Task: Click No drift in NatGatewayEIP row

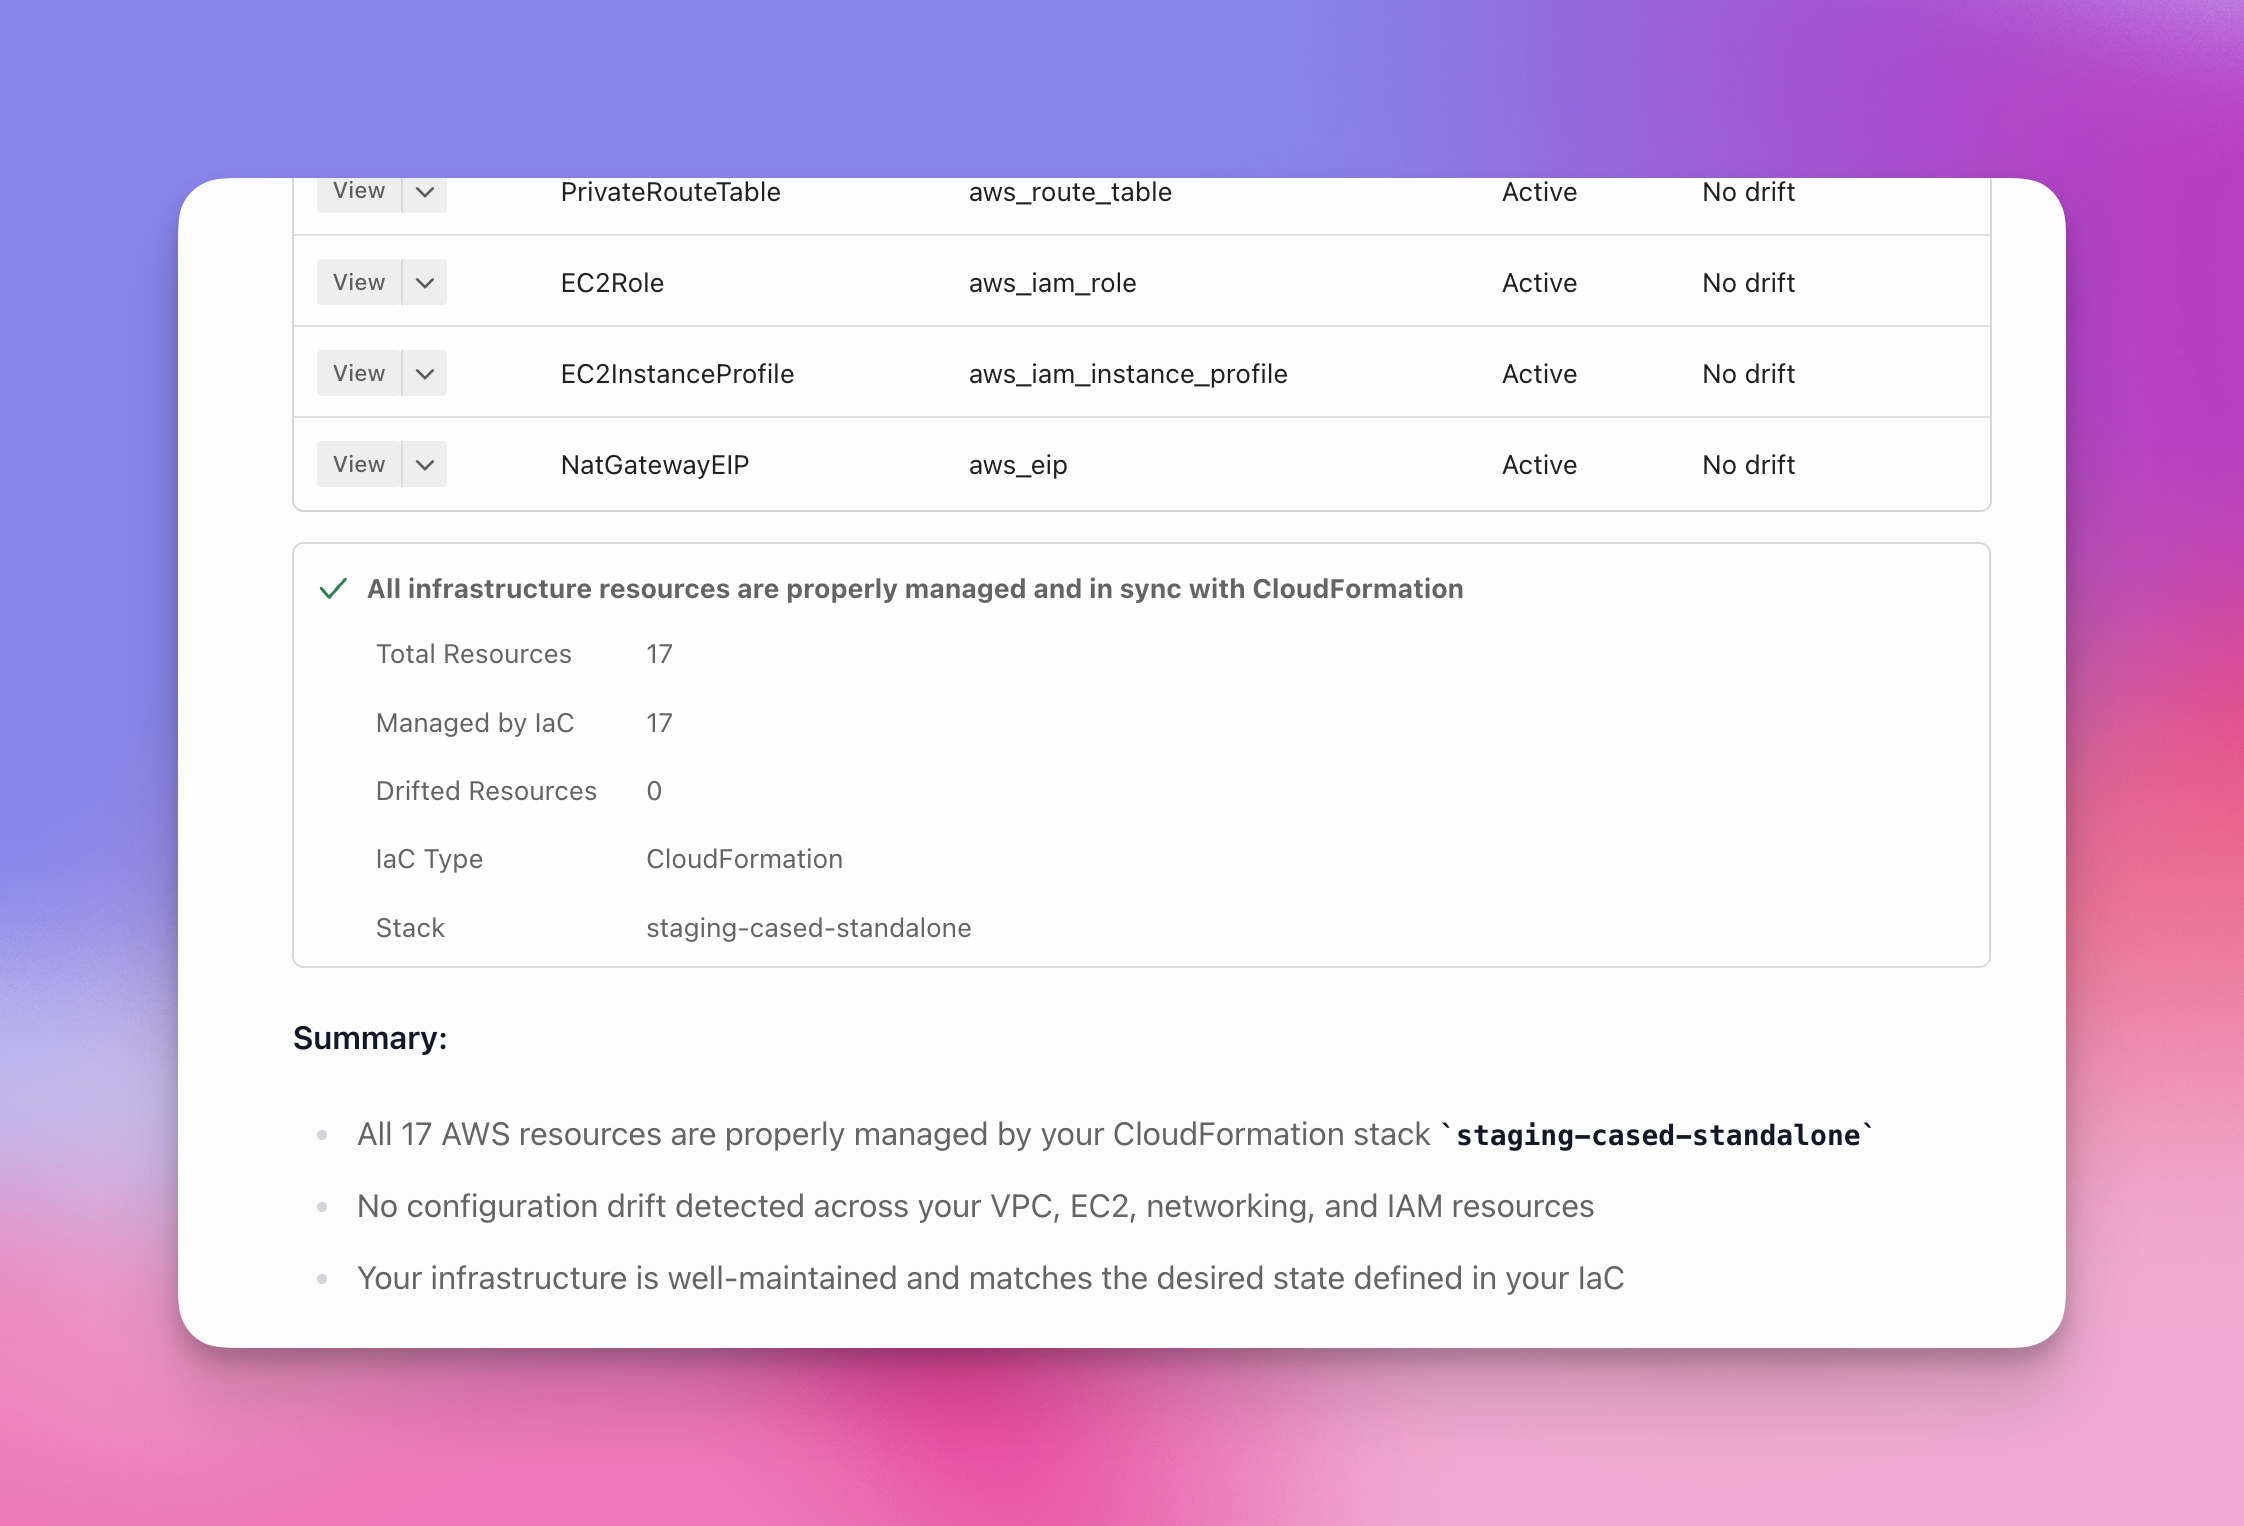Action: pyautogui.click(x=1748, y=465)
